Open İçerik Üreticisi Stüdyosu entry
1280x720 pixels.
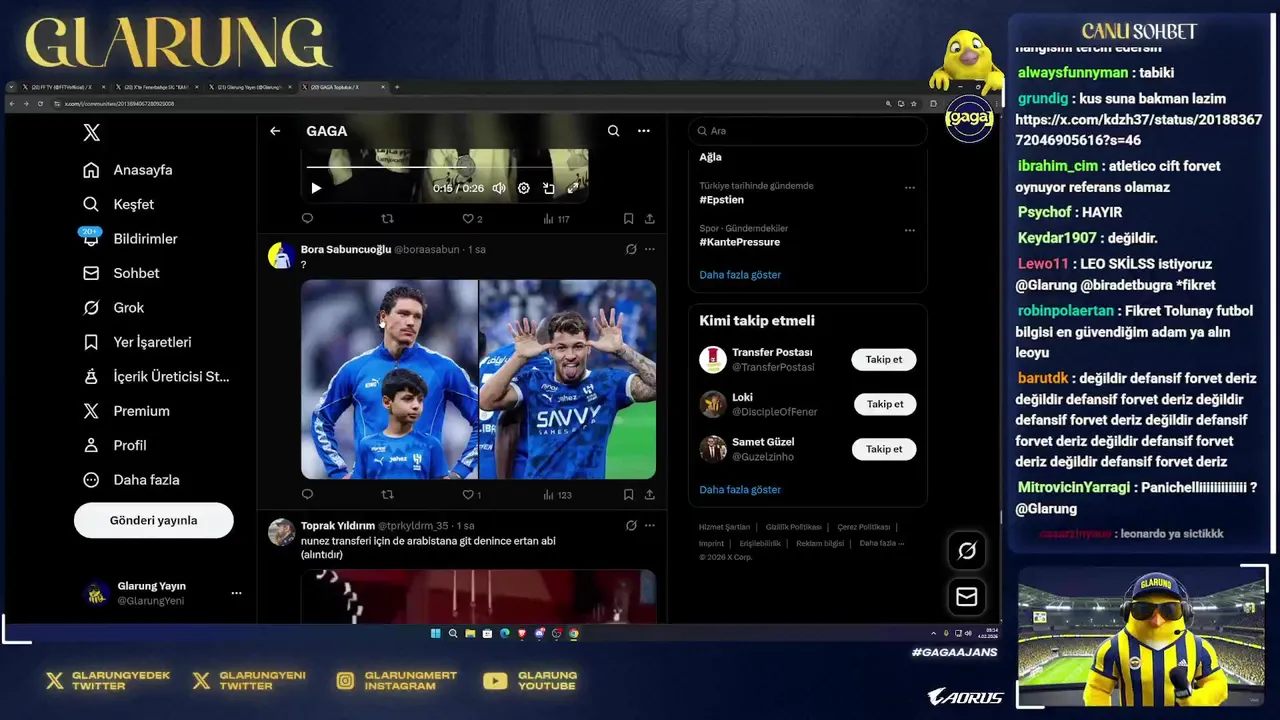[x=157, y=377]
